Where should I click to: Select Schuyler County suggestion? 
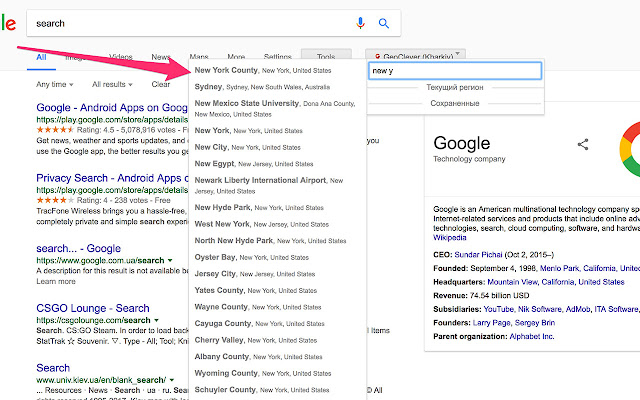278,390
